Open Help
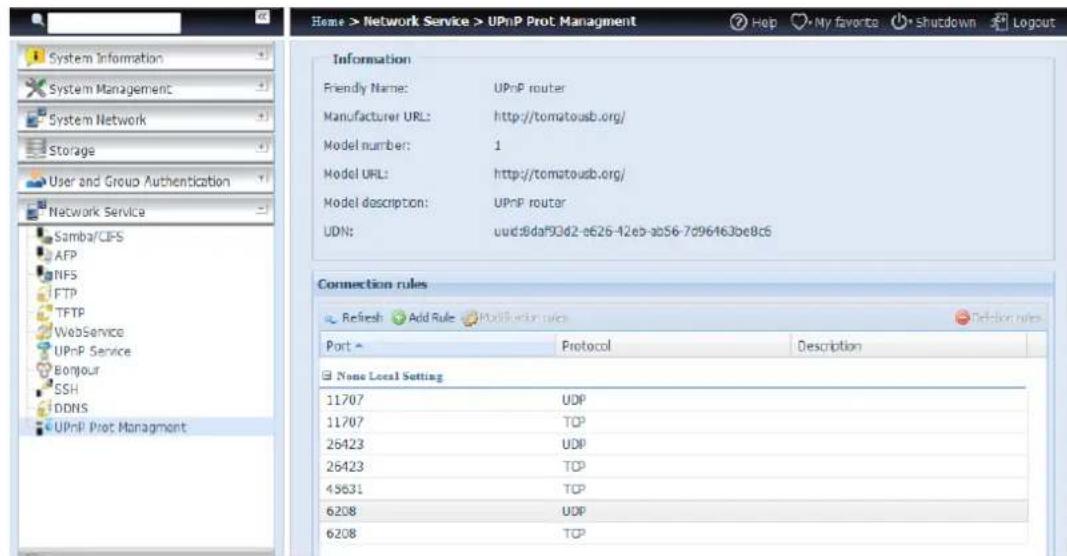Screen dimensions: 1067x556 coord(753,22)
